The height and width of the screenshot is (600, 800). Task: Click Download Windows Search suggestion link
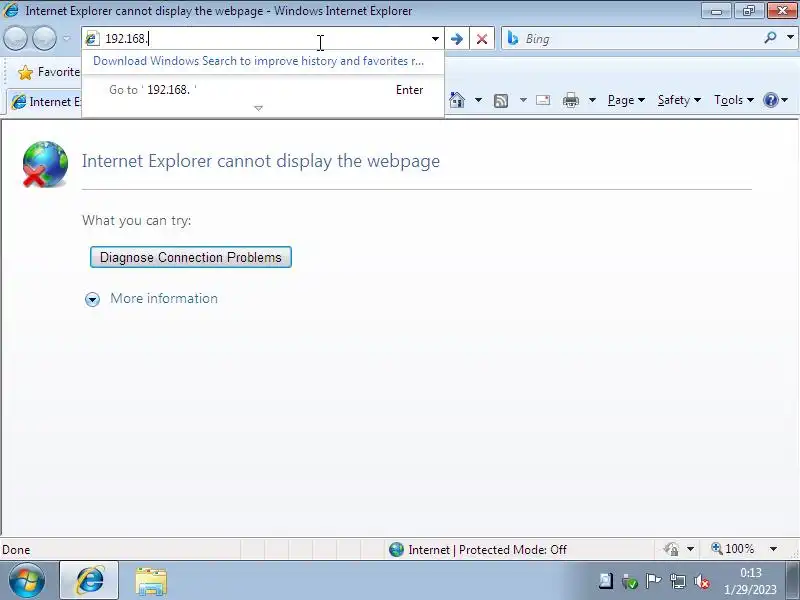pos(258,61)
